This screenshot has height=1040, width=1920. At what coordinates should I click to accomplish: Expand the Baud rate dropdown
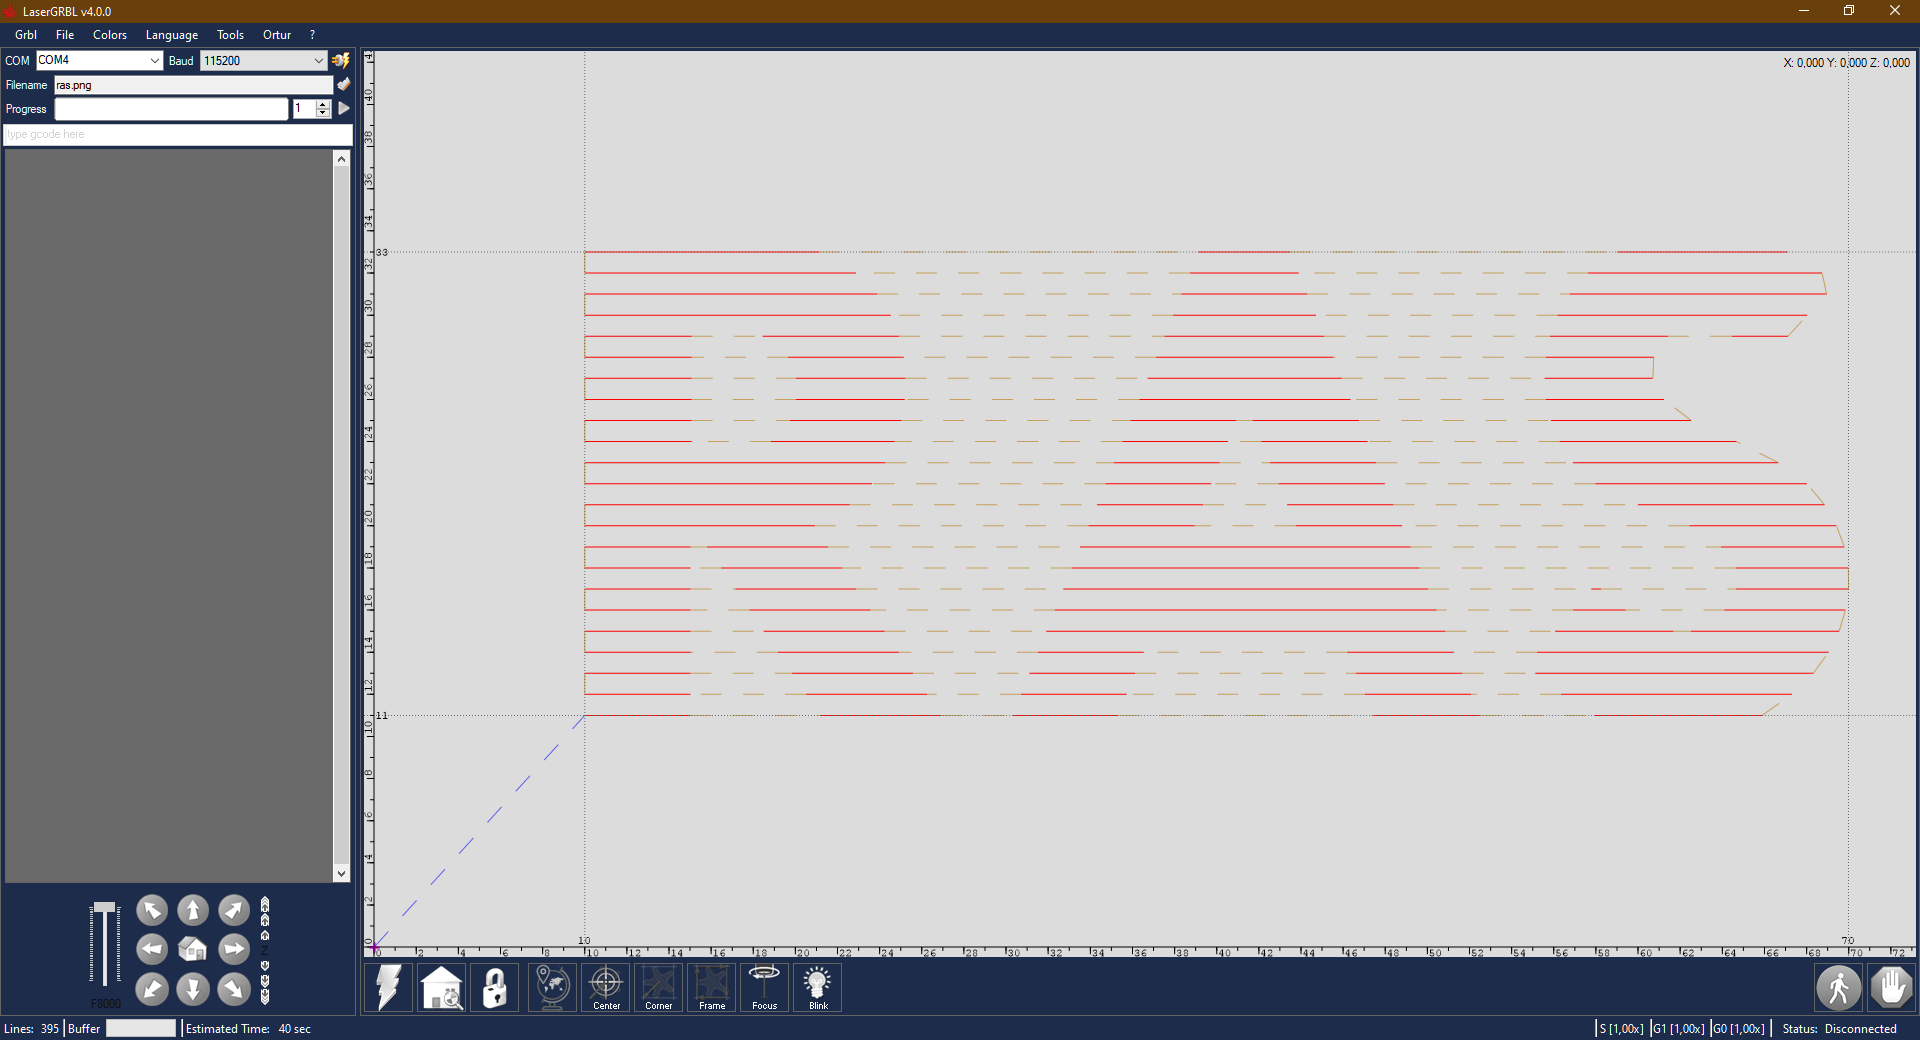[318, 61]
